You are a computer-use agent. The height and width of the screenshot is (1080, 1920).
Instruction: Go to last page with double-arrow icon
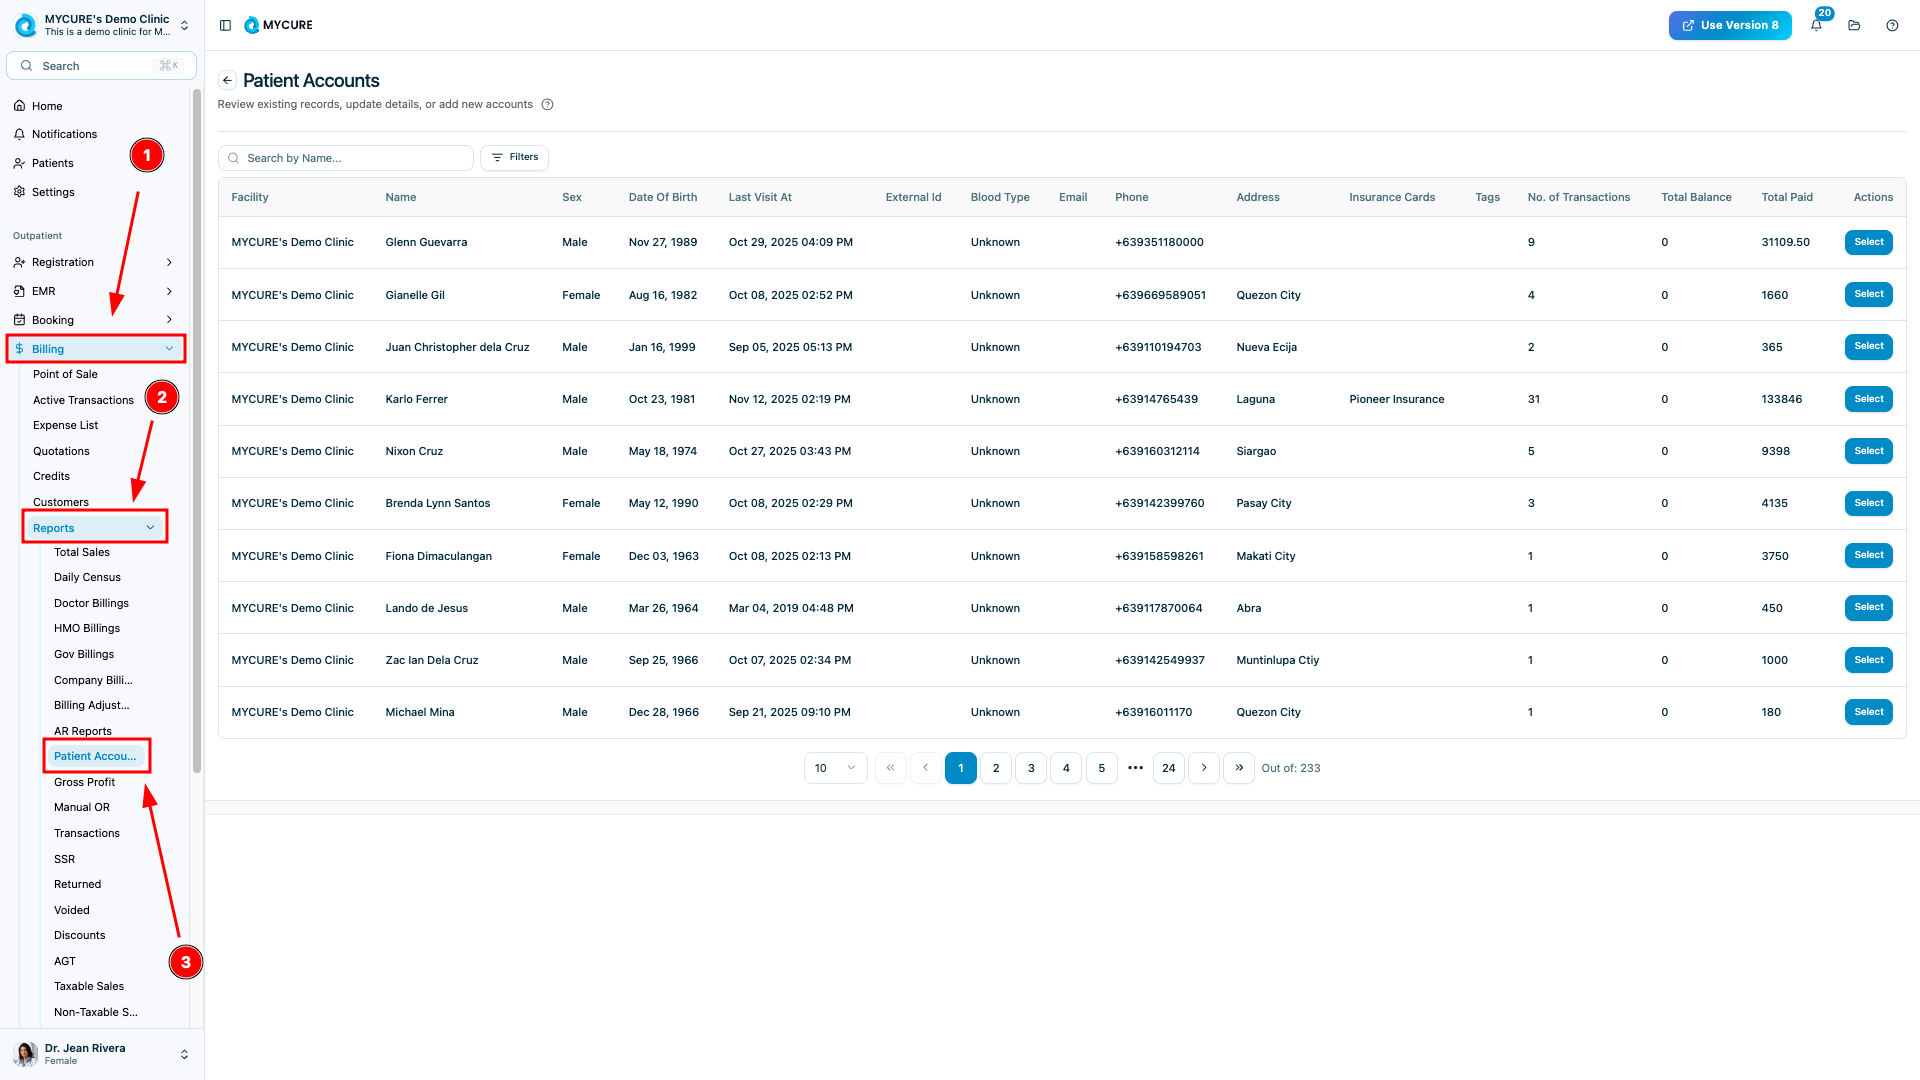tap(1238, 768)
